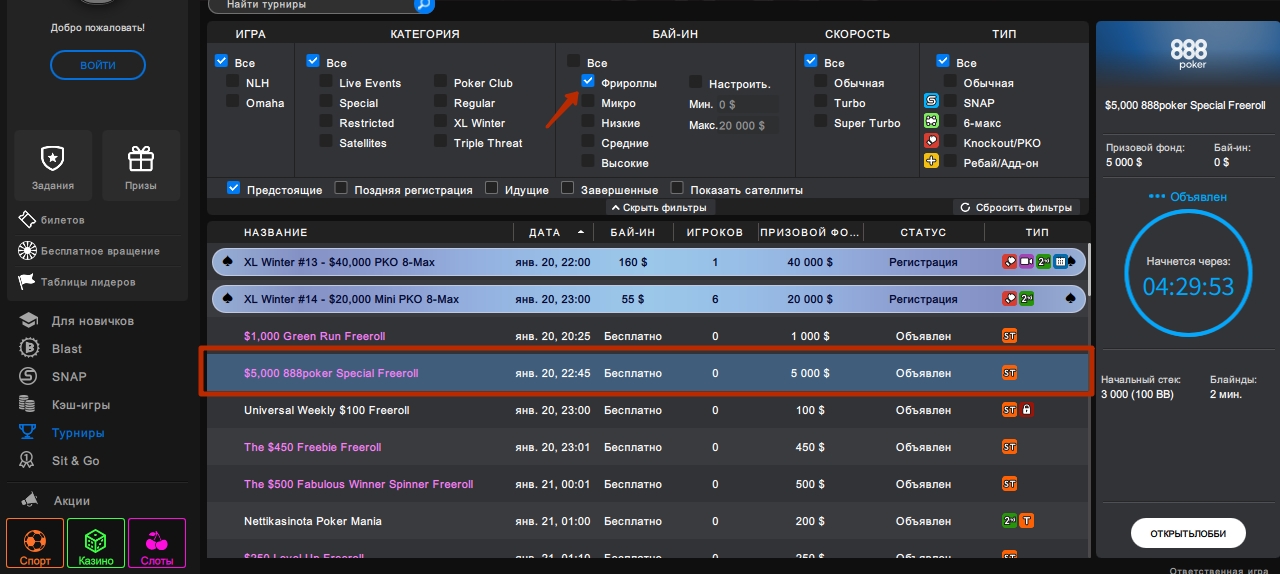Click the green 2nd-chance icon on Nettikasinota row
Image resolution: width=1280 pixels, height=574 pixels.
(1009, 521)
